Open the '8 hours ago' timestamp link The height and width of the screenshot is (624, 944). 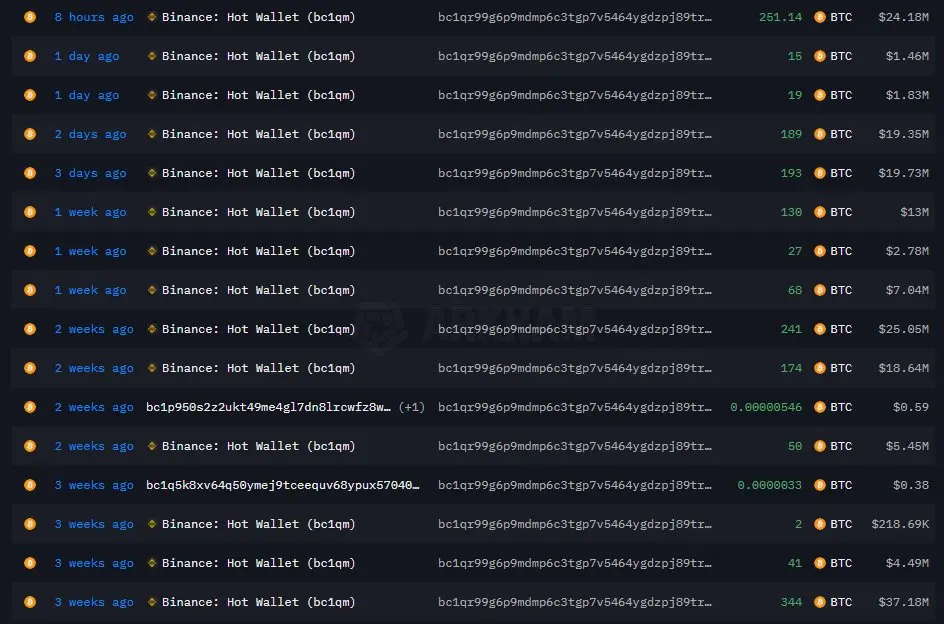point(94,17)
